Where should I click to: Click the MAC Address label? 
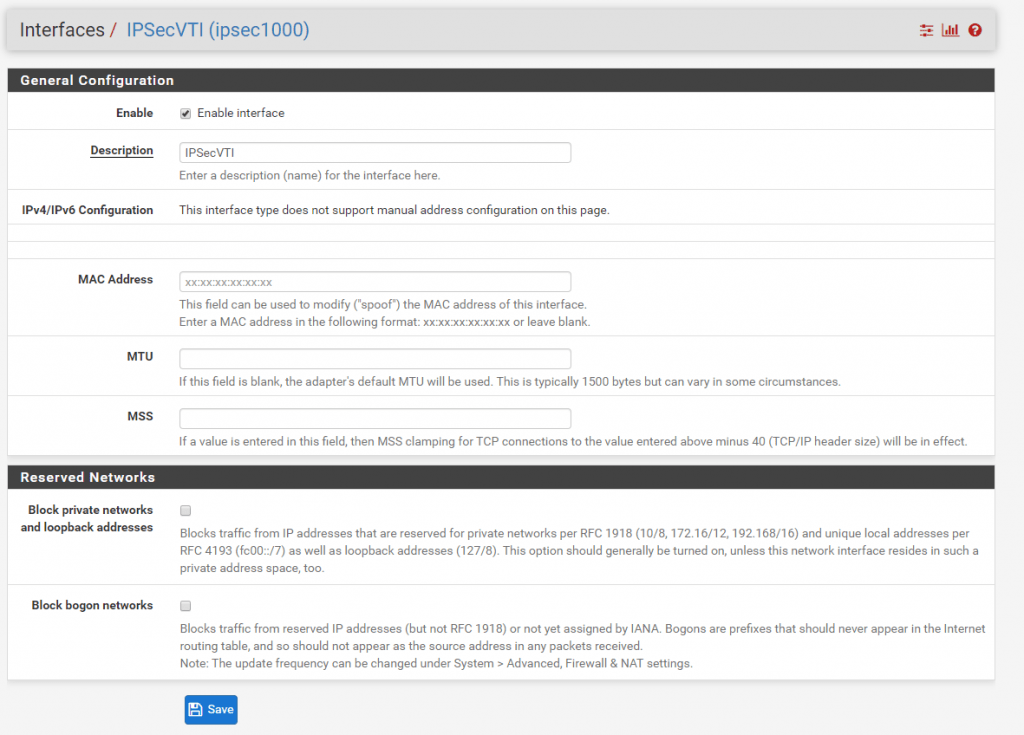pyautogui.click(x=116, y=279)
